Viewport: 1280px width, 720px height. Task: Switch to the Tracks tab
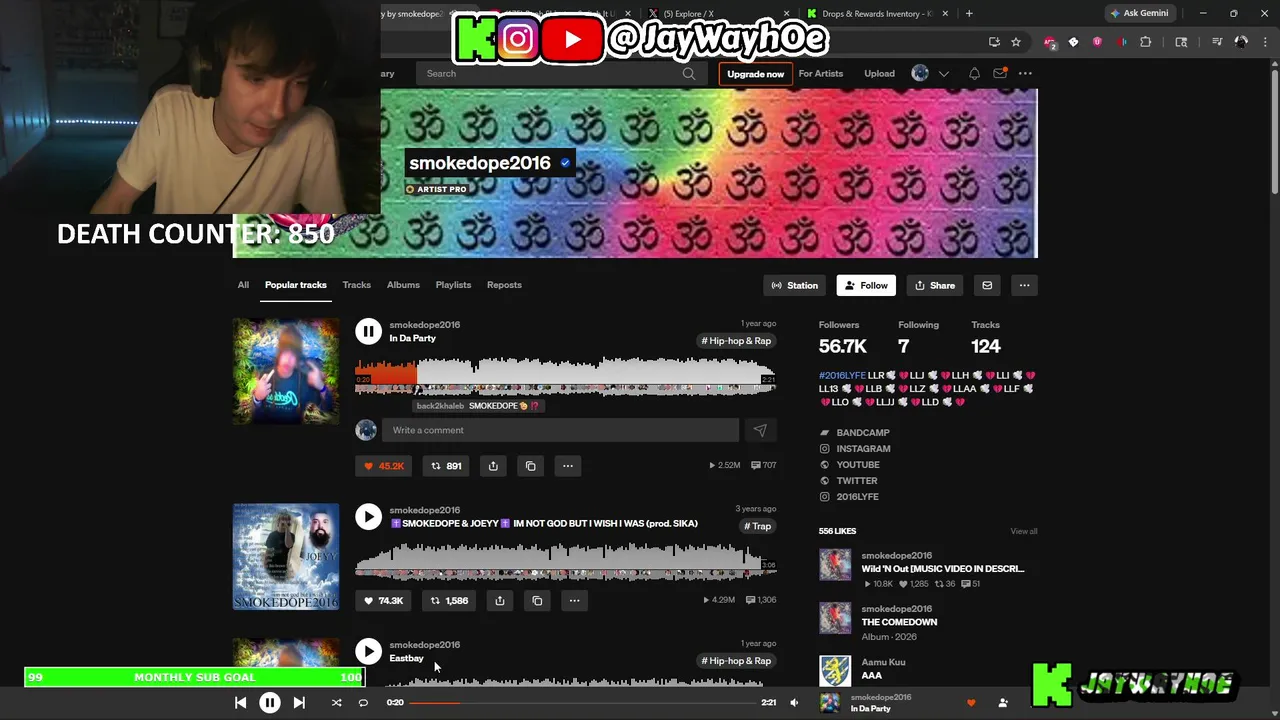point(356,285)
